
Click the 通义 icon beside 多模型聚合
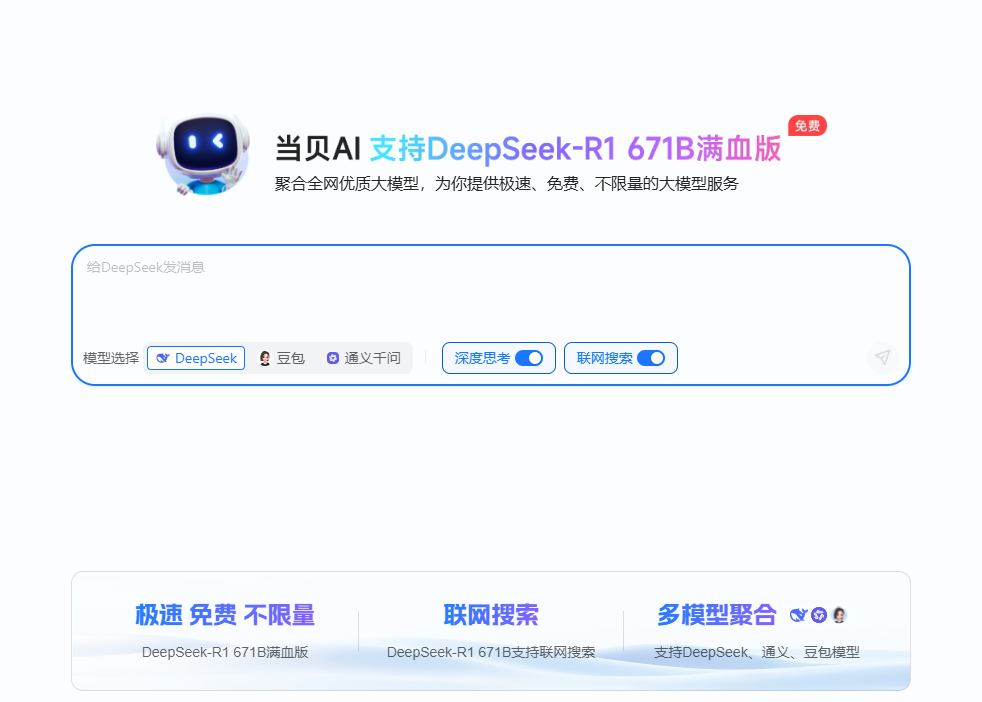point(819,615)
